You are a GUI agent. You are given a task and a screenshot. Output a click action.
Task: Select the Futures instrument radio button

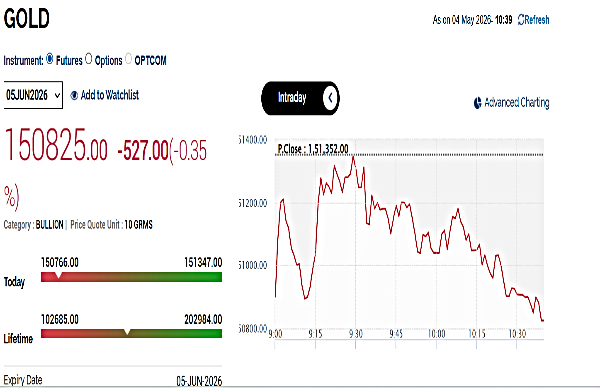click(50, 59)
